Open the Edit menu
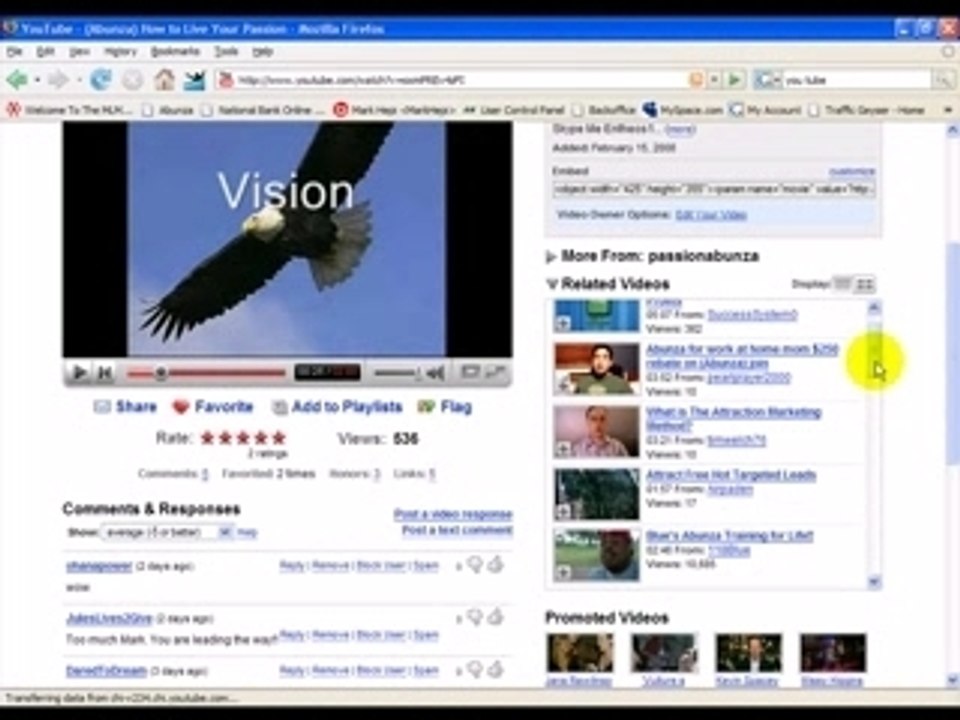This screenshot has height=720, width=960. pos(45,52)
